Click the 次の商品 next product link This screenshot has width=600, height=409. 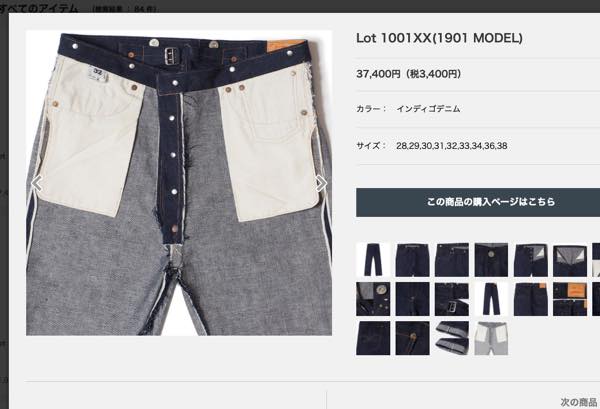coord(579,402)
